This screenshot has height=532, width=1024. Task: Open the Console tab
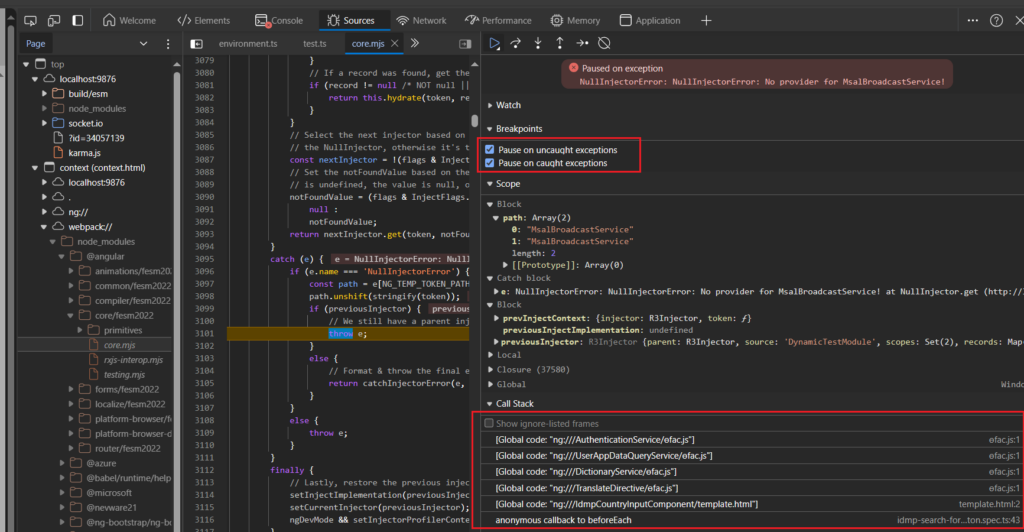[279, 20]
